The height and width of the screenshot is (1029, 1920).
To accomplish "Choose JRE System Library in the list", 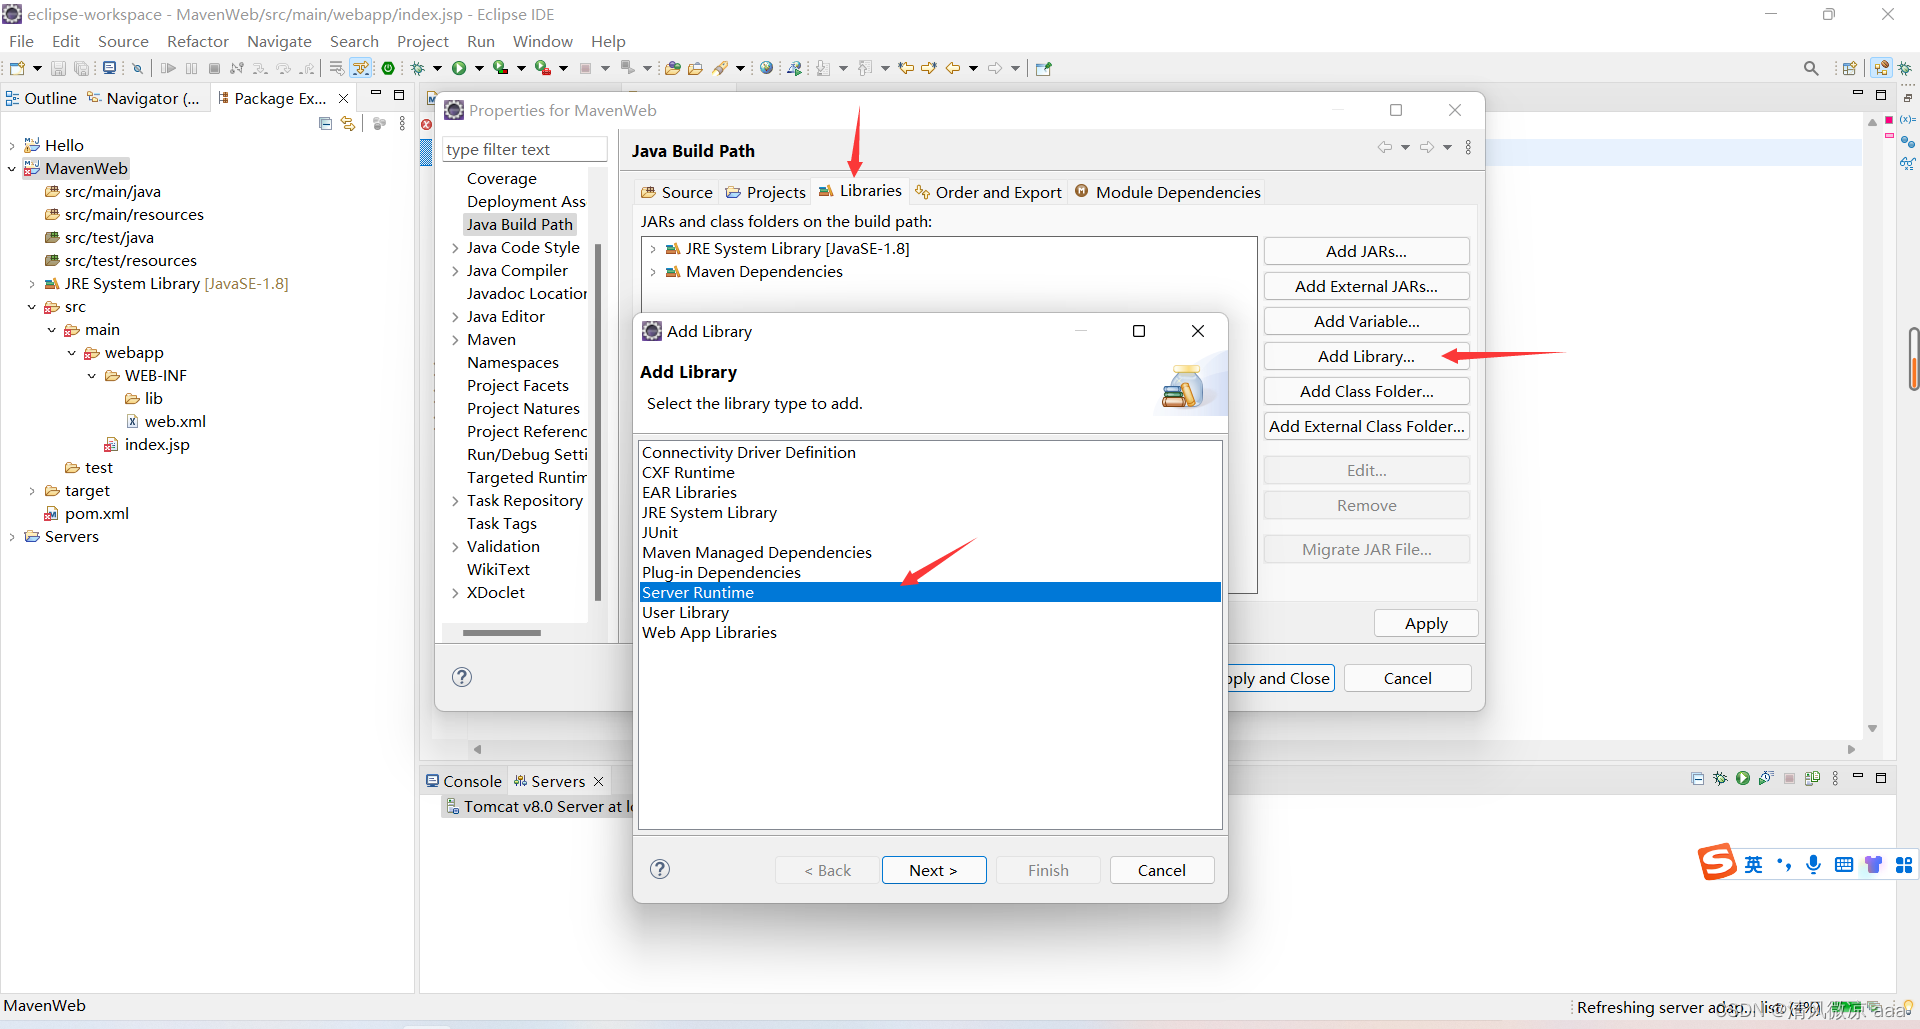I will click(x=709, y=512).
